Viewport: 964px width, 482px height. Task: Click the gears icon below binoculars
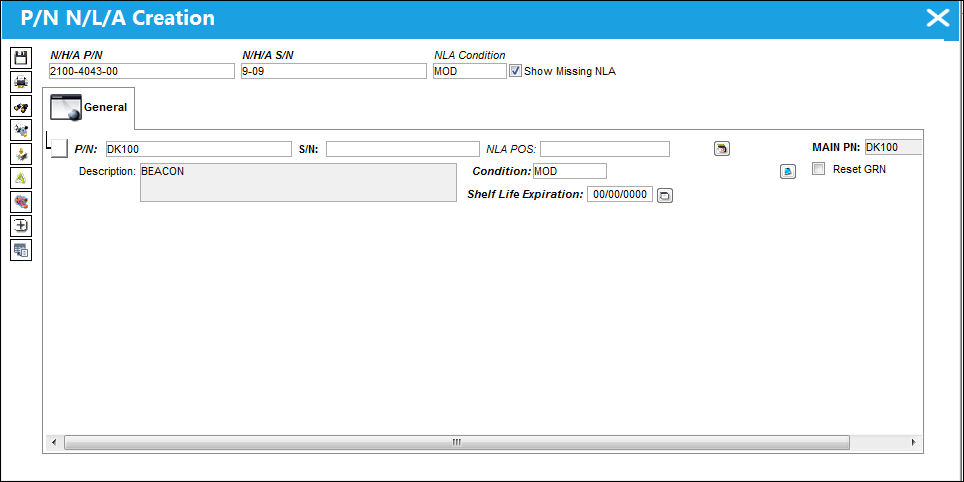(x=21, y=130)
